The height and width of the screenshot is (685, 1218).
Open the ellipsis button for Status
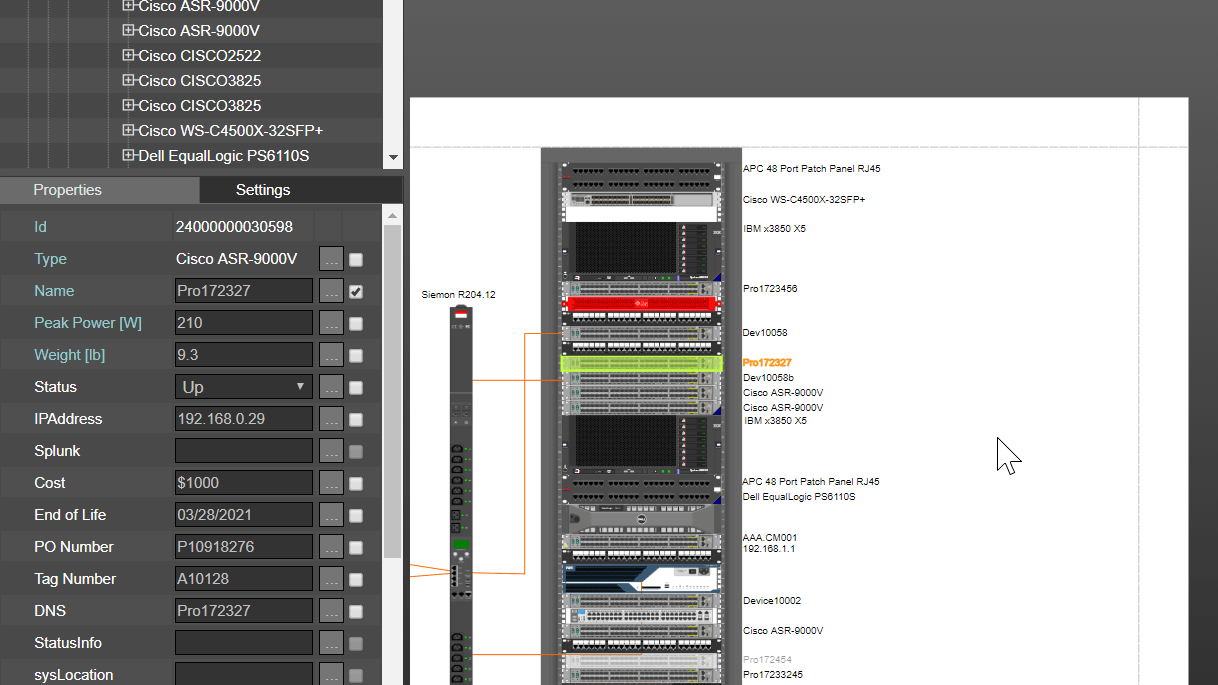pos(331,387)
